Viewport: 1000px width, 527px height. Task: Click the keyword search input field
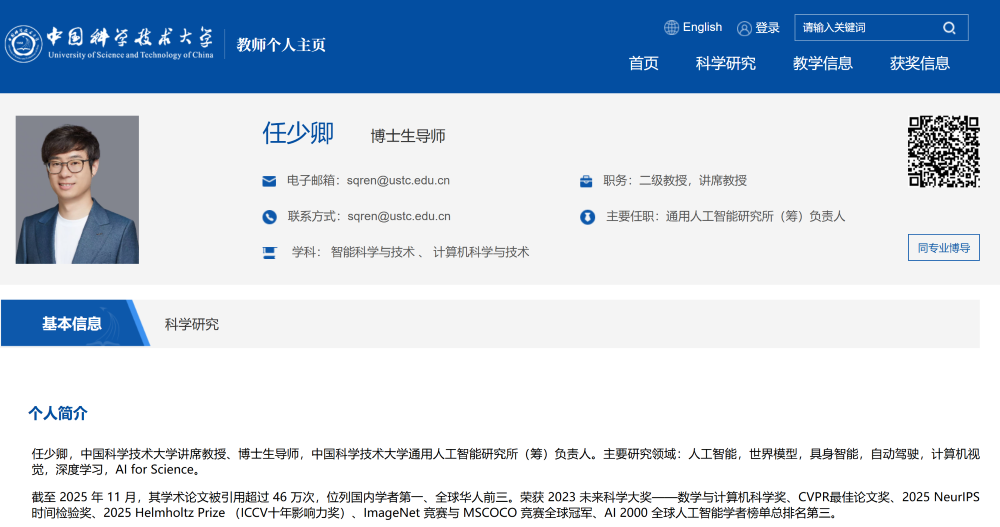pos(865,28)
